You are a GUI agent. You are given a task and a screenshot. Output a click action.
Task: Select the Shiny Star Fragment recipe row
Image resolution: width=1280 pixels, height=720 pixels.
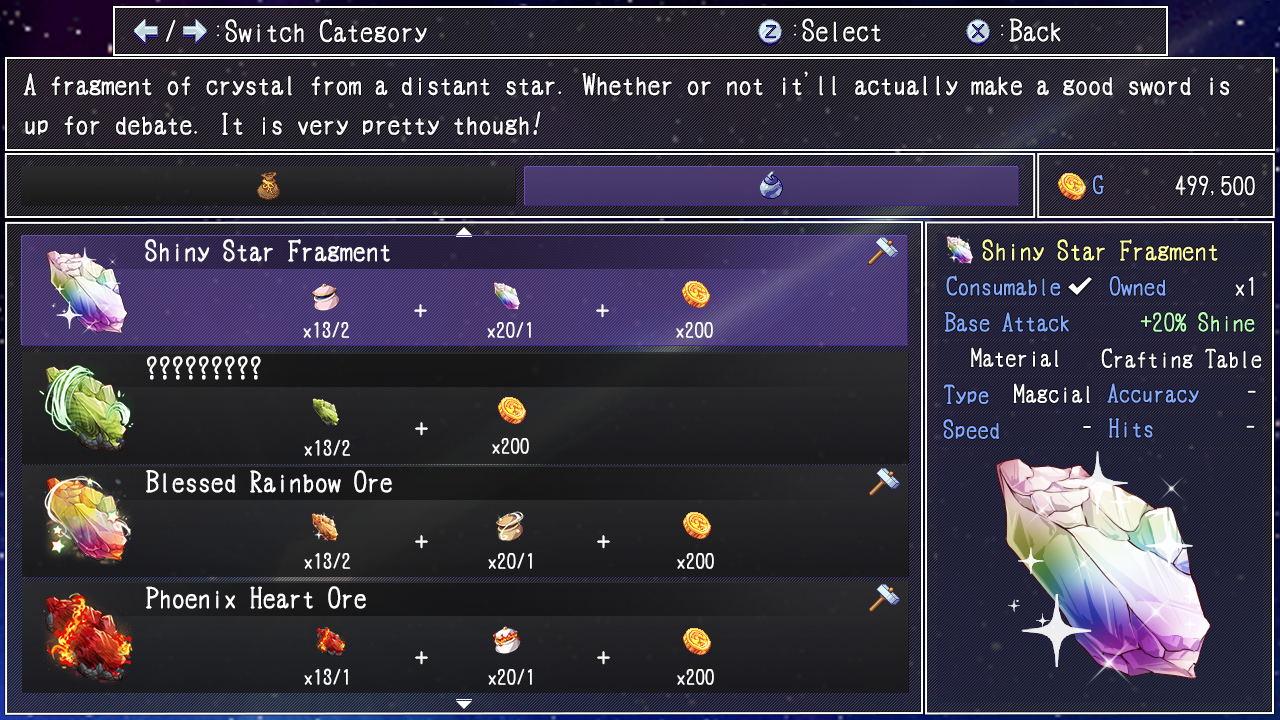point(464,292)
